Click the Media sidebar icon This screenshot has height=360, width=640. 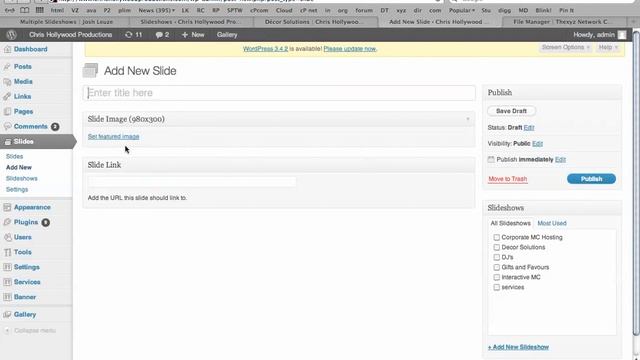(7, 82)
